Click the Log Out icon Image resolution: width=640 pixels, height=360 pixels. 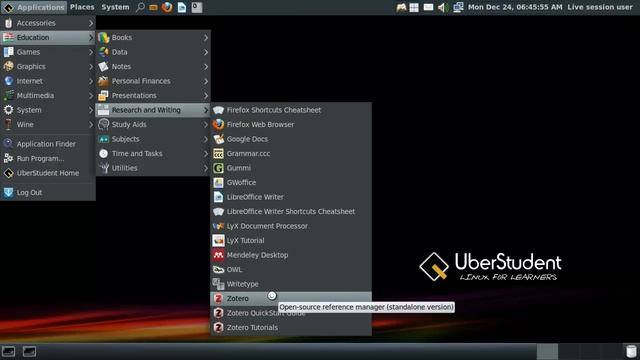[9, 192]
